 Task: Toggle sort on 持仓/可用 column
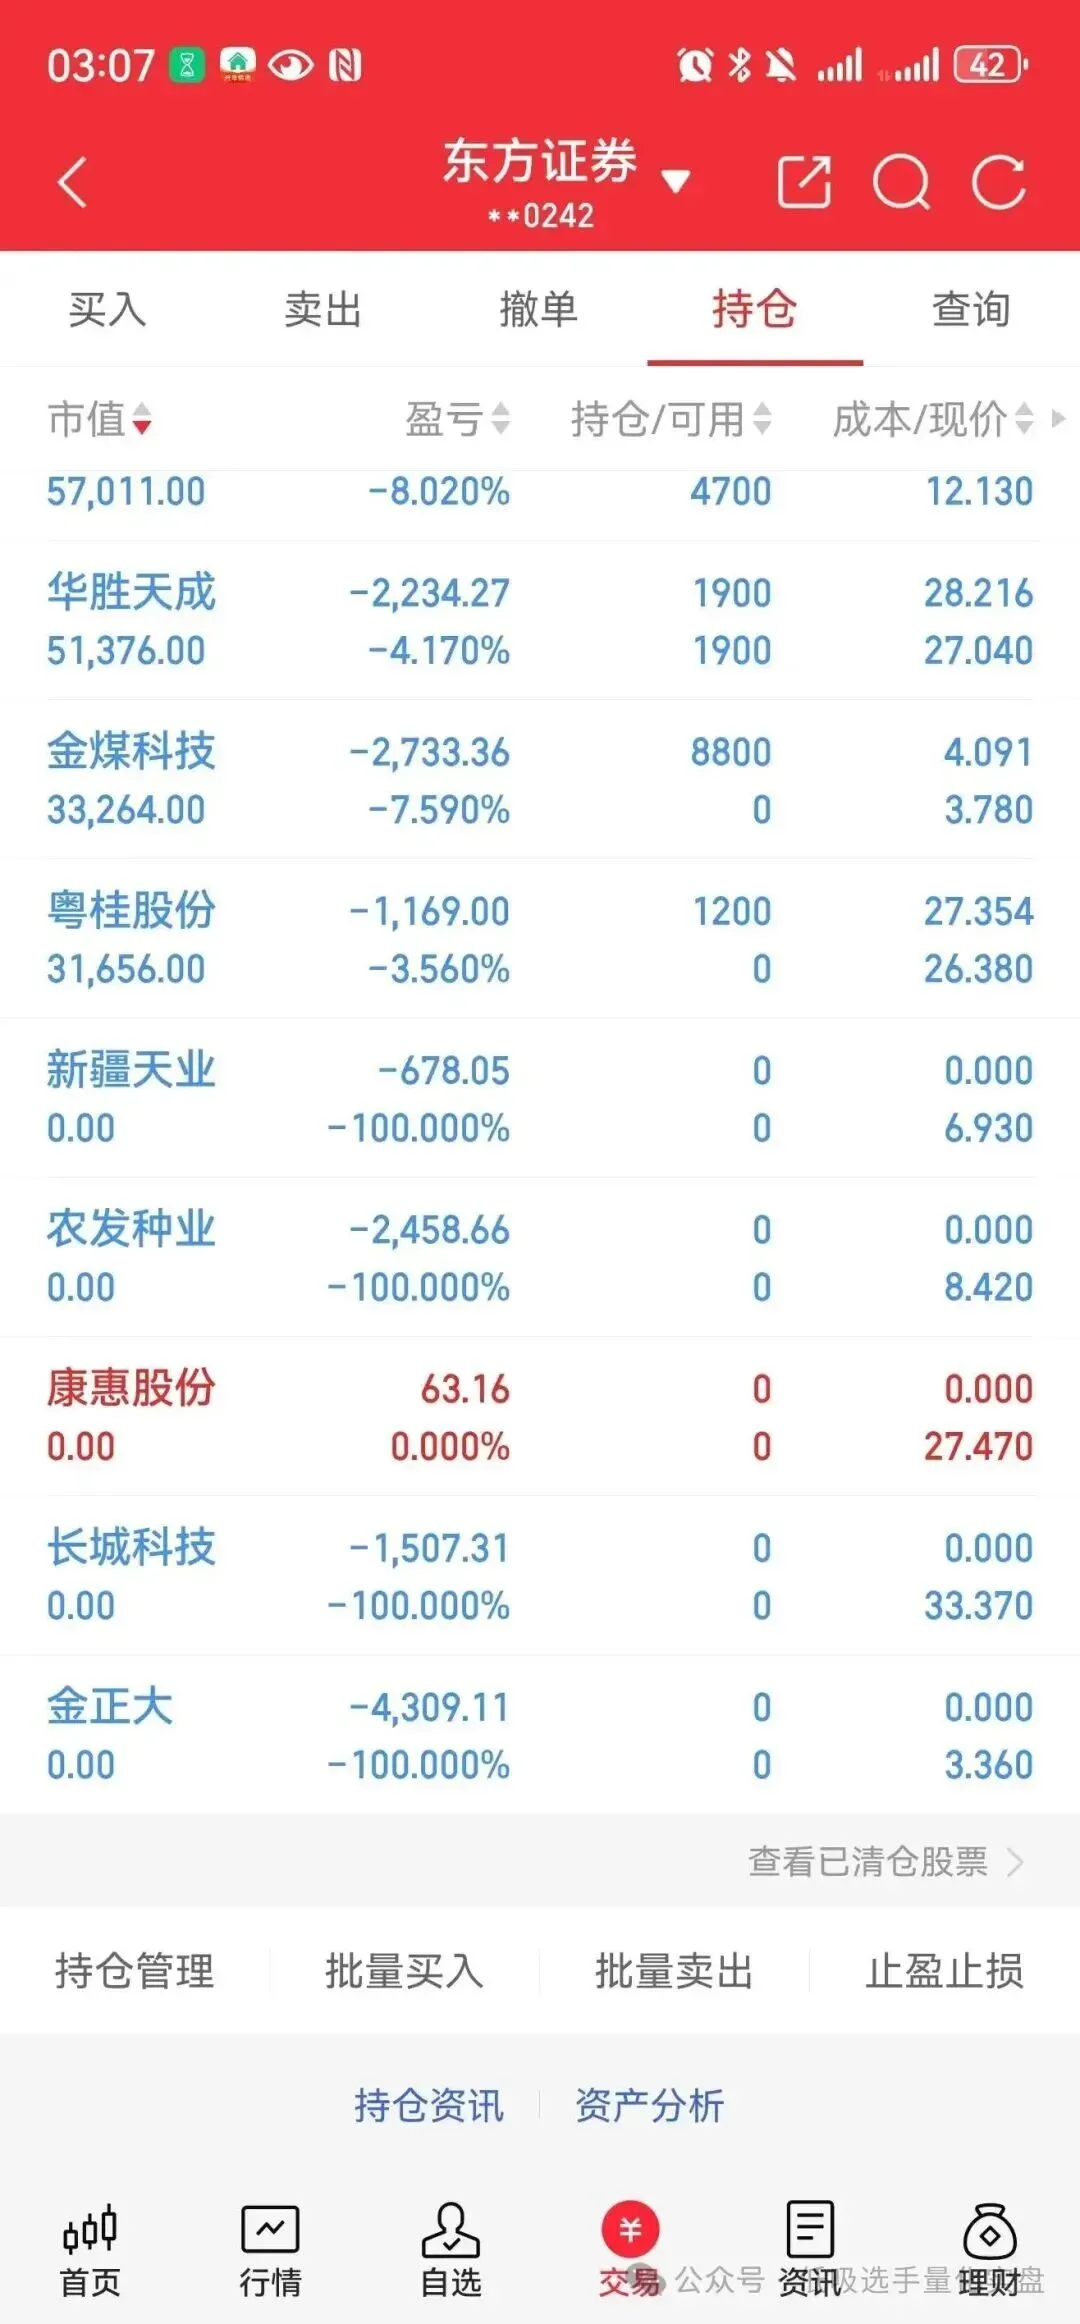coord(671,419)
